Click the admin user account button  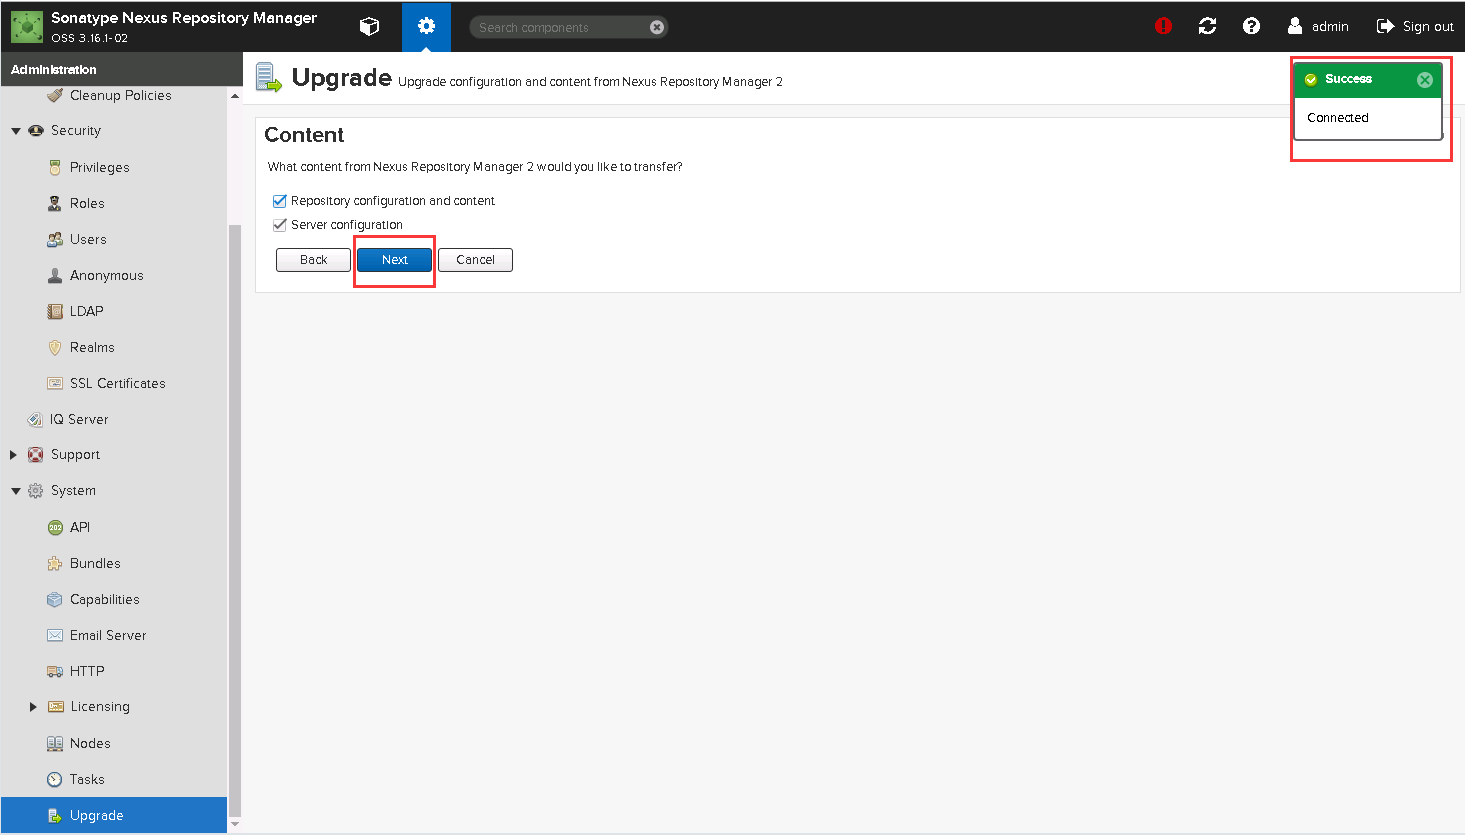point(1318,26)
